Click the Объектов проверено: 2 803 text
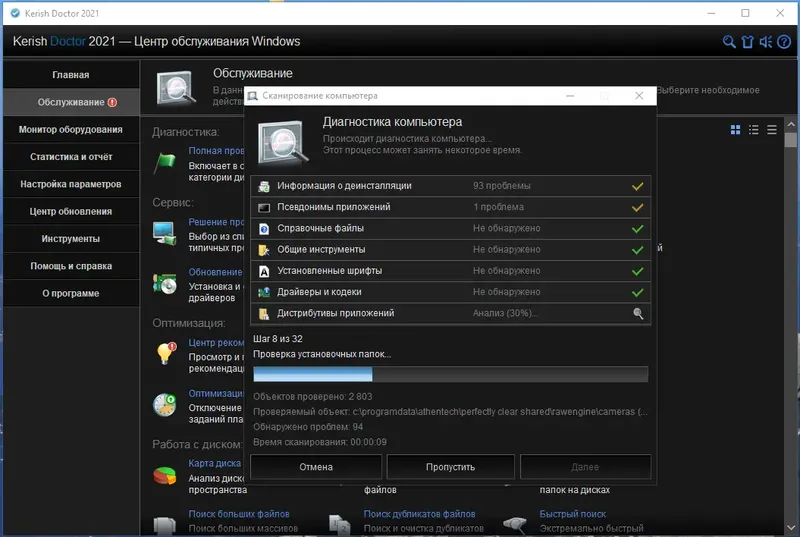The image size is (800, 537). click(313, 397)
